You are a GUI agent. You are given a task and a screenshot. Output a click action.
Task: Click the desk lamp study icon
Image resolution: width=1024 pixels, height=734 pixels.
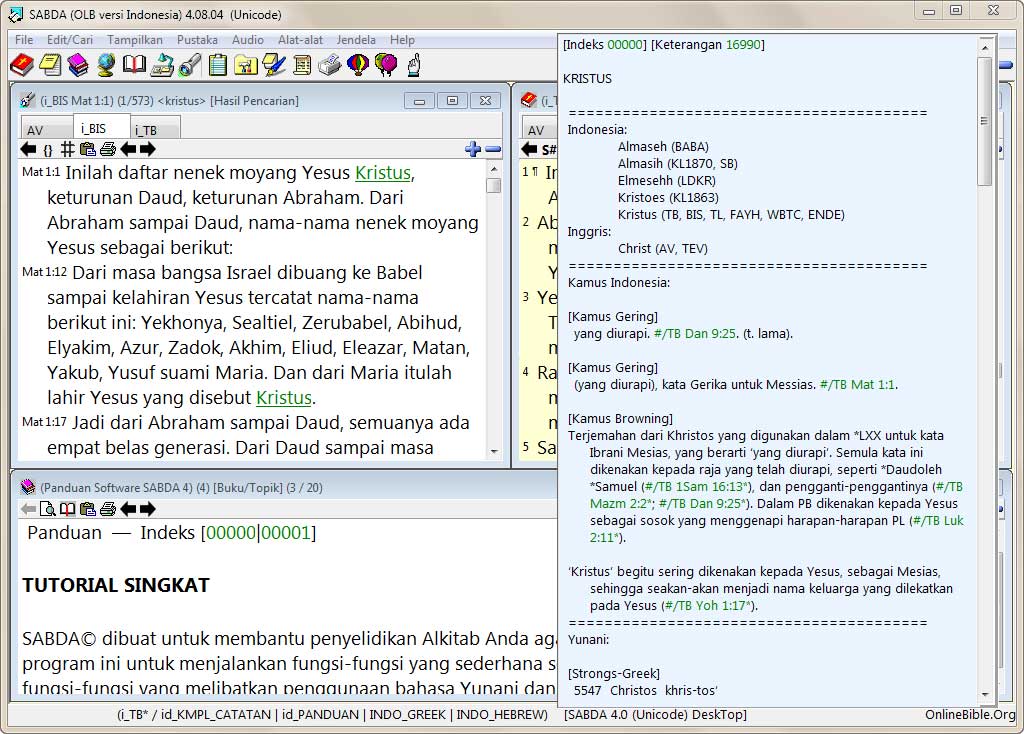(x=162, y=65)
